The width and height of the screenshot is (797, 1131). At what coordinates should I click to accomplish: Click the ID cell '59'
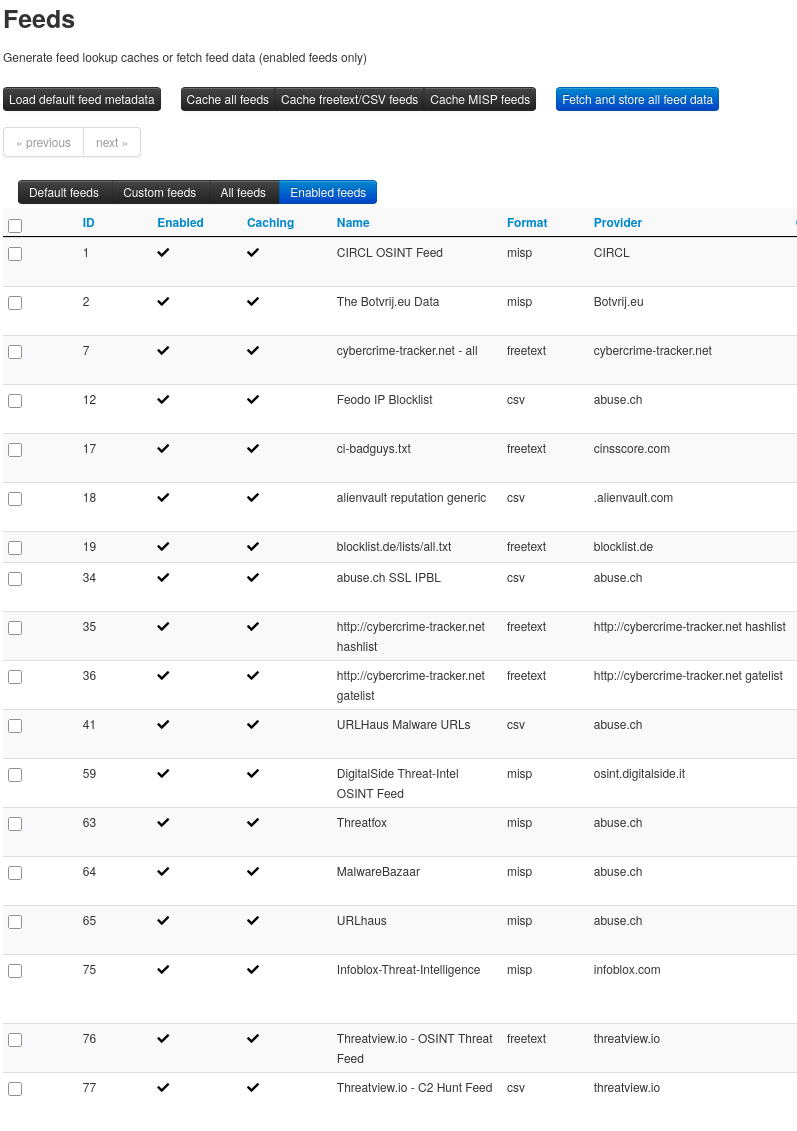pos(89,774)
